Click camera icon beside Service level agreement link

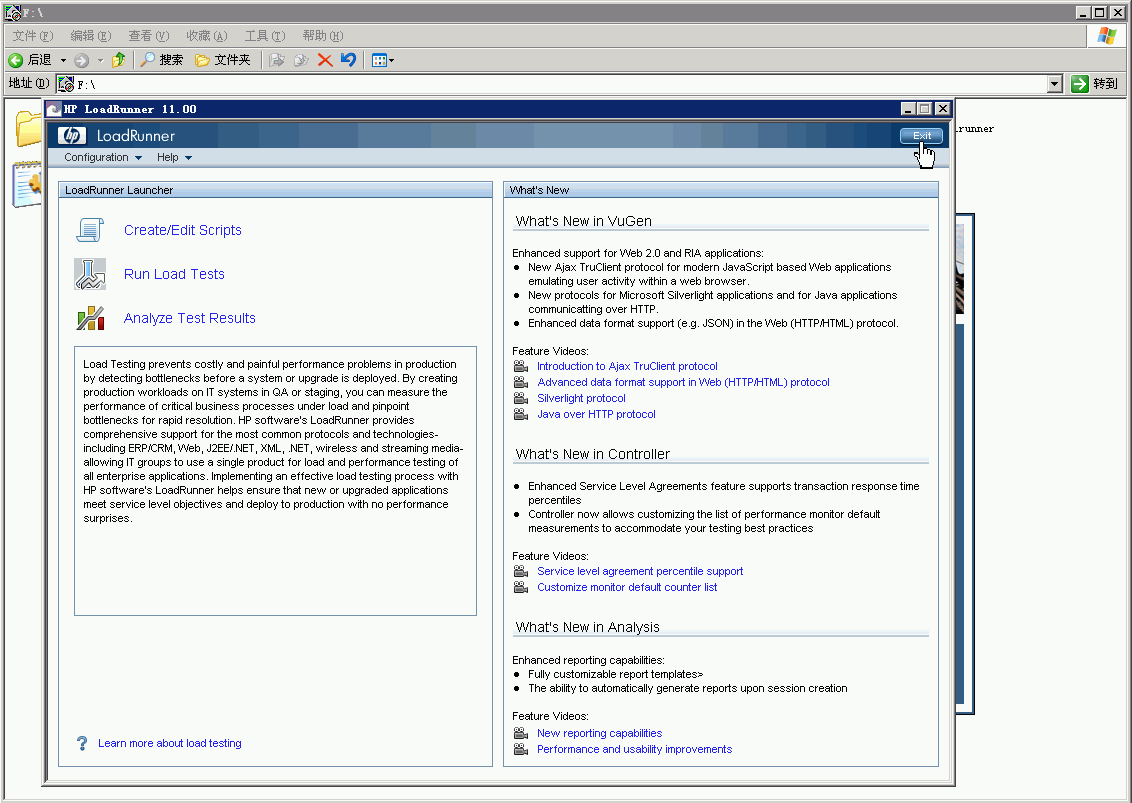pos(521,571)
